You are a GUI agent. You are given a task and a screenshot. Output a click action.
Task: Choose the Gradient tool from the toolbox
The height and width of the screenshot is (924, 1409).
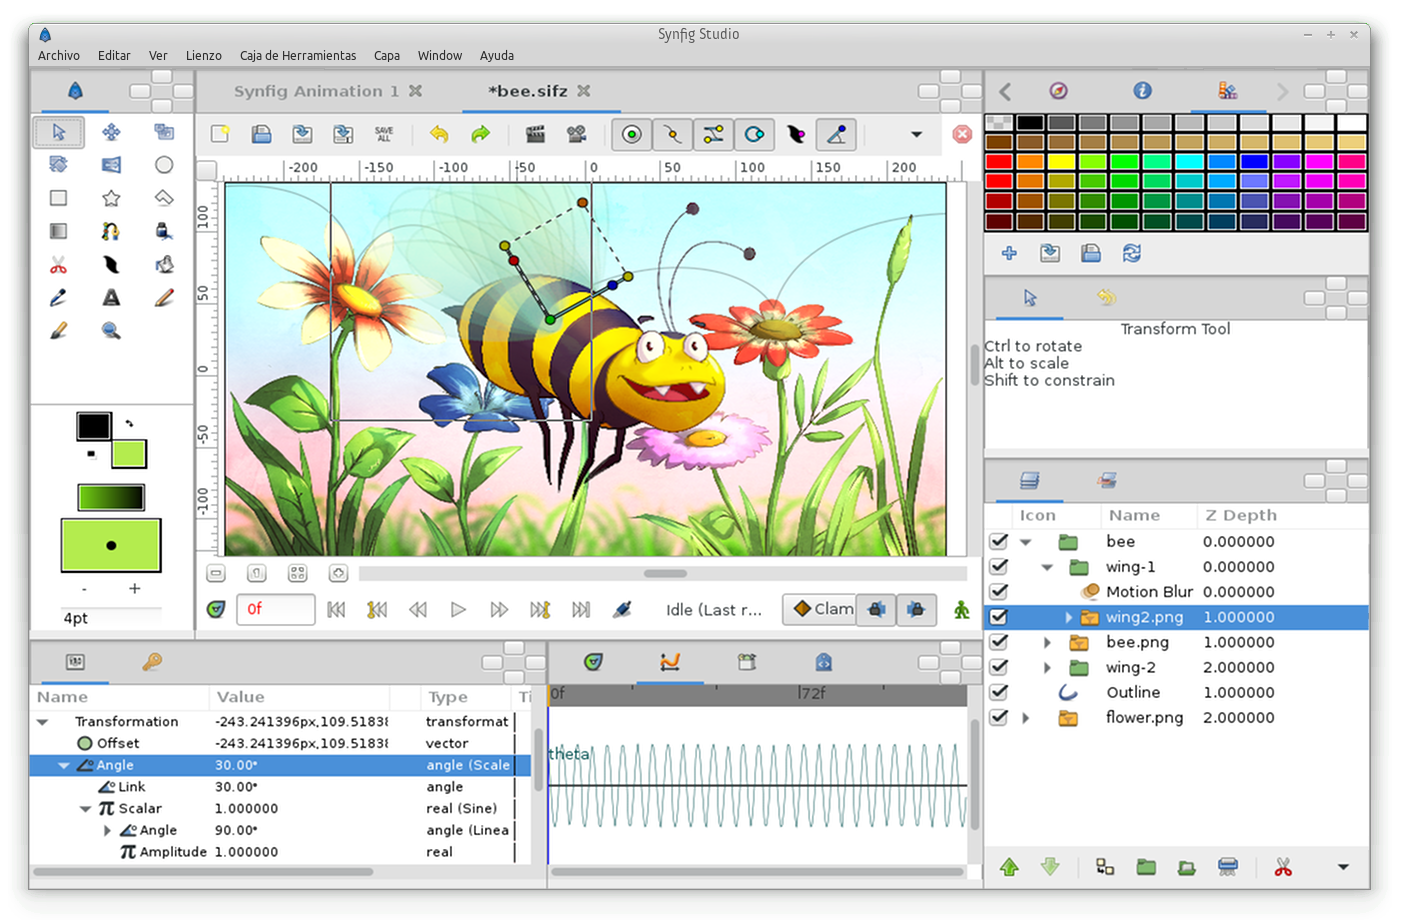pos(58,231)
